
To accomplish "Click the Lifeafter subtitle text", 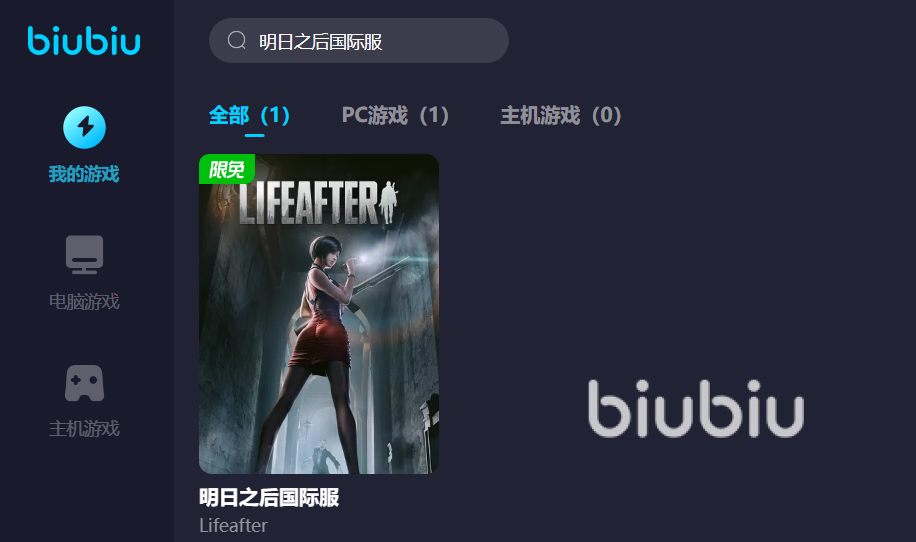I will [x=233, y=526].
